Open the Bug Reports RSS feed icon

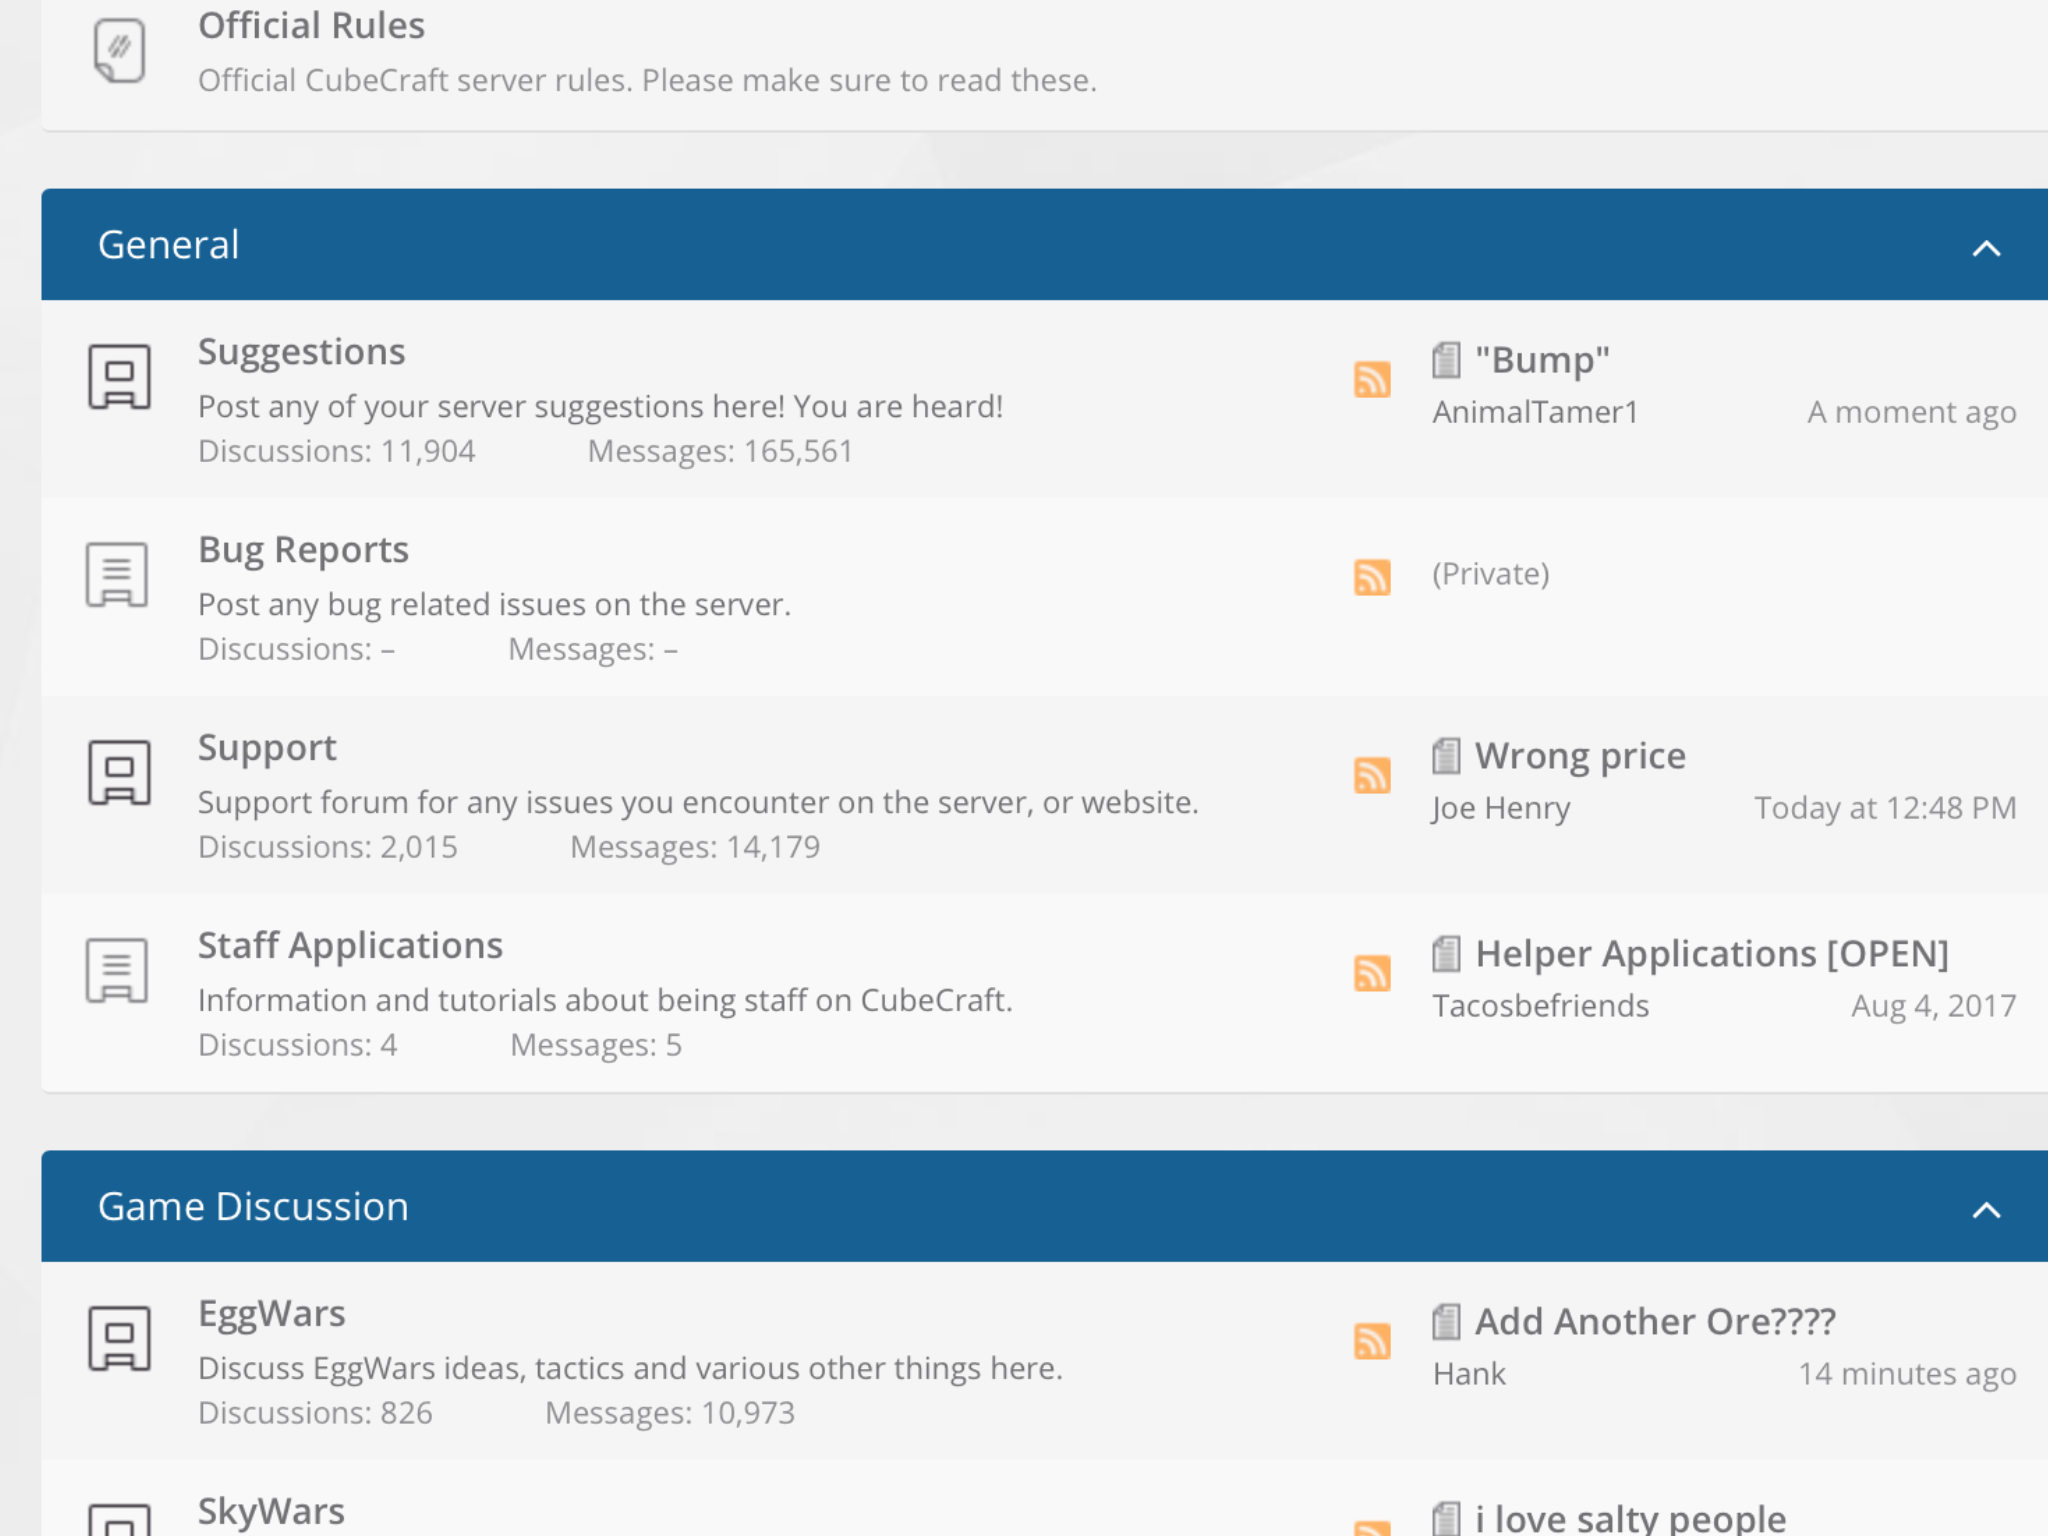coord(1372,577)
